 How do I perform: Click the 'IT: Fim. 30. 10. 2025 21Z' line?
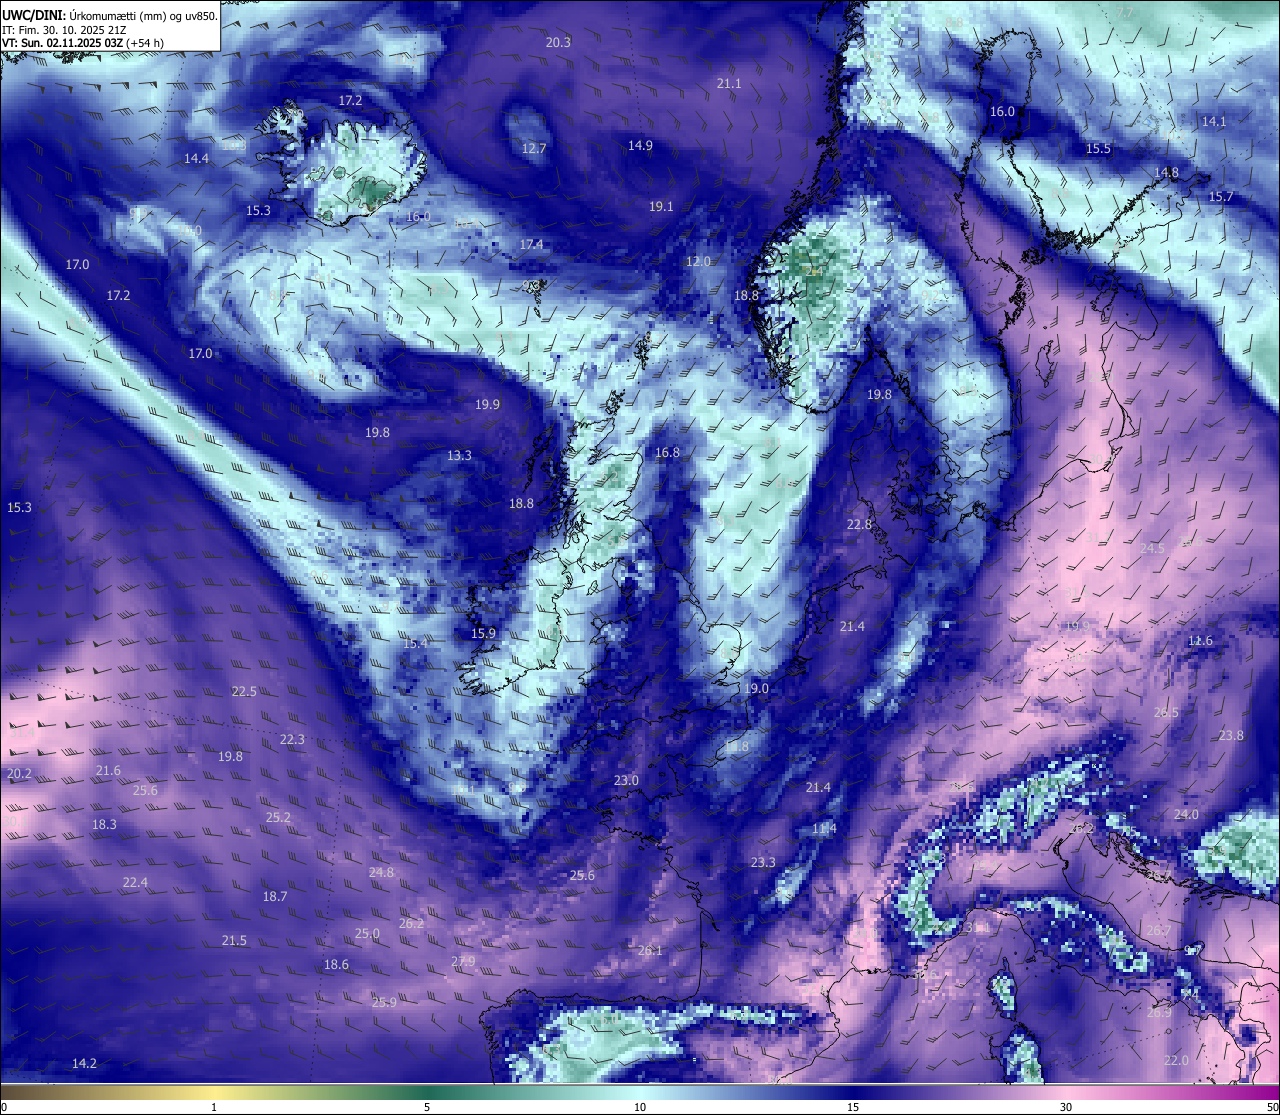[64, 30]
